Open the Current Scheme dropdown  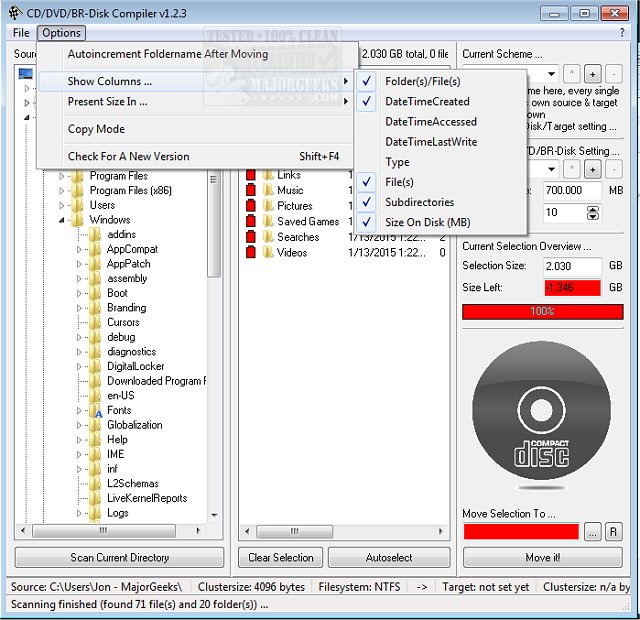tap(551, 74)
